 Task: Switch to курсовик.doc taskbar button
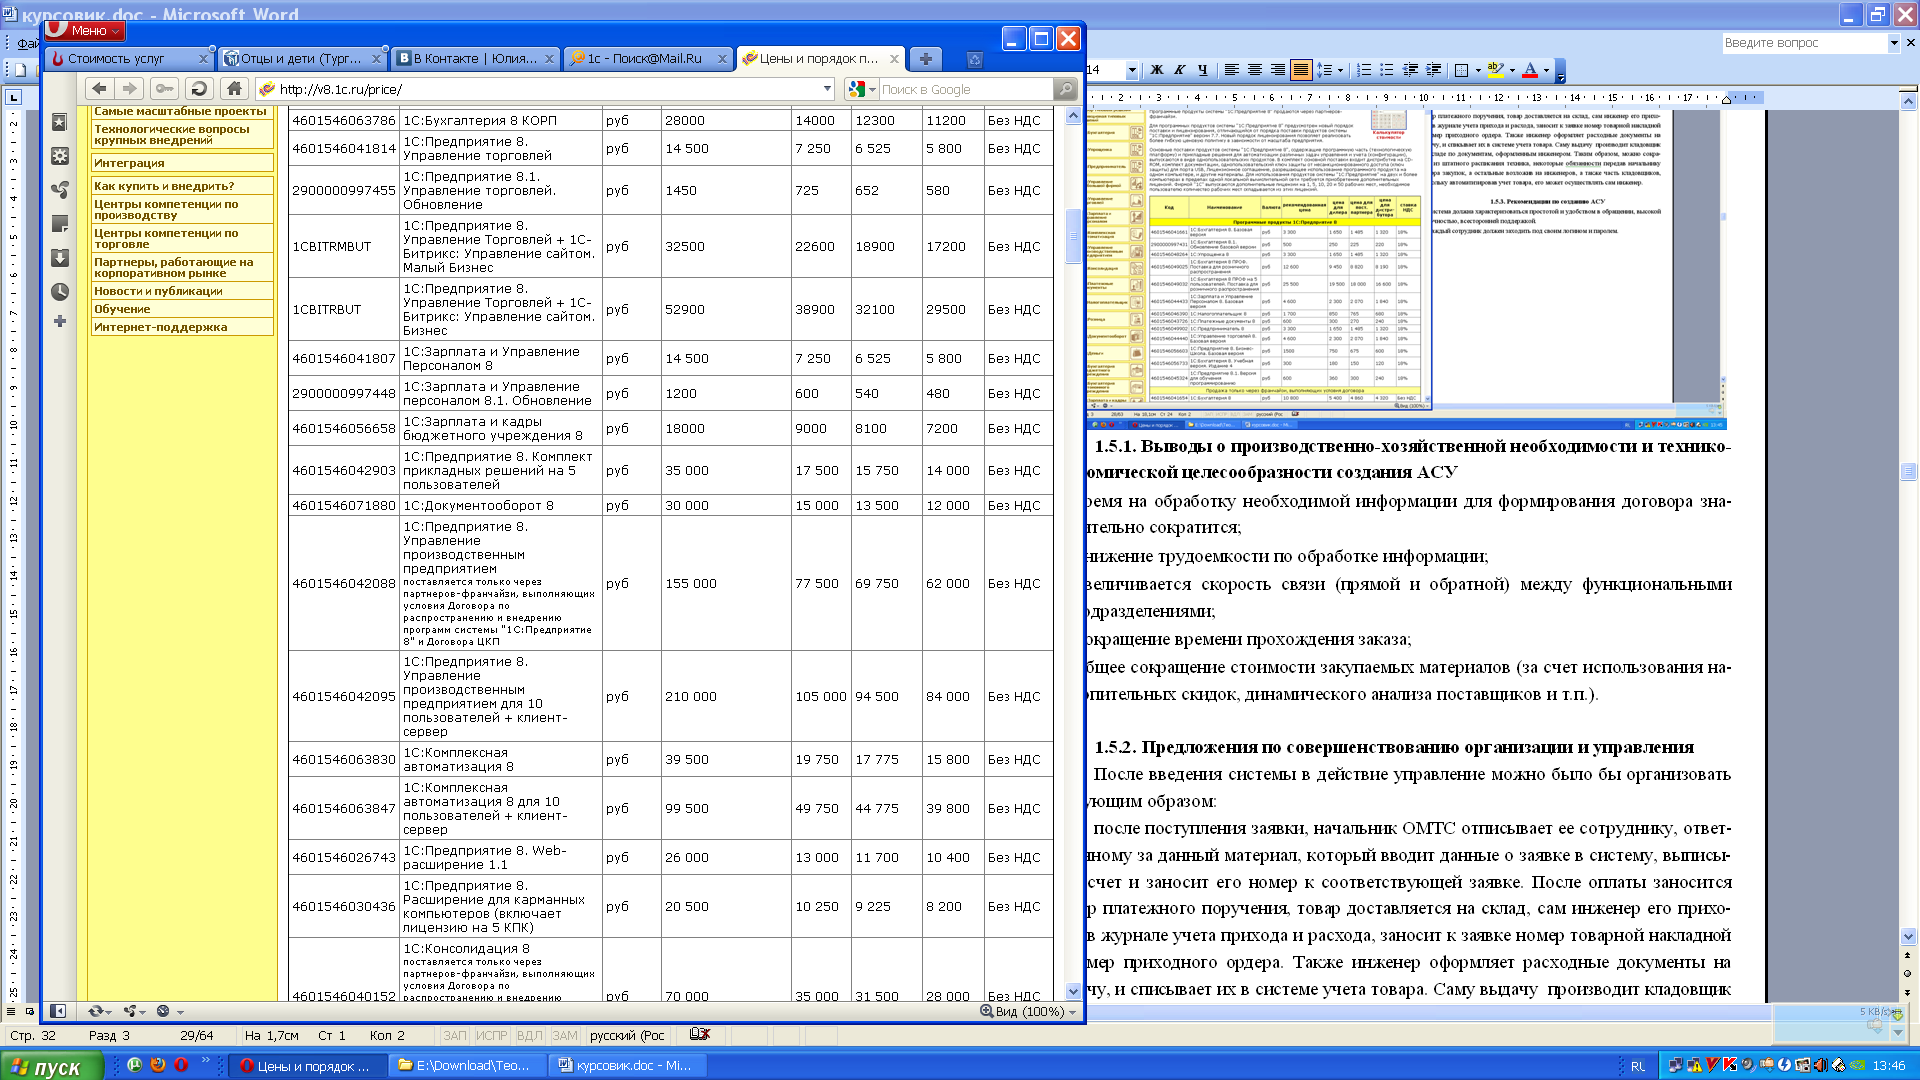tap(628, 1066)
